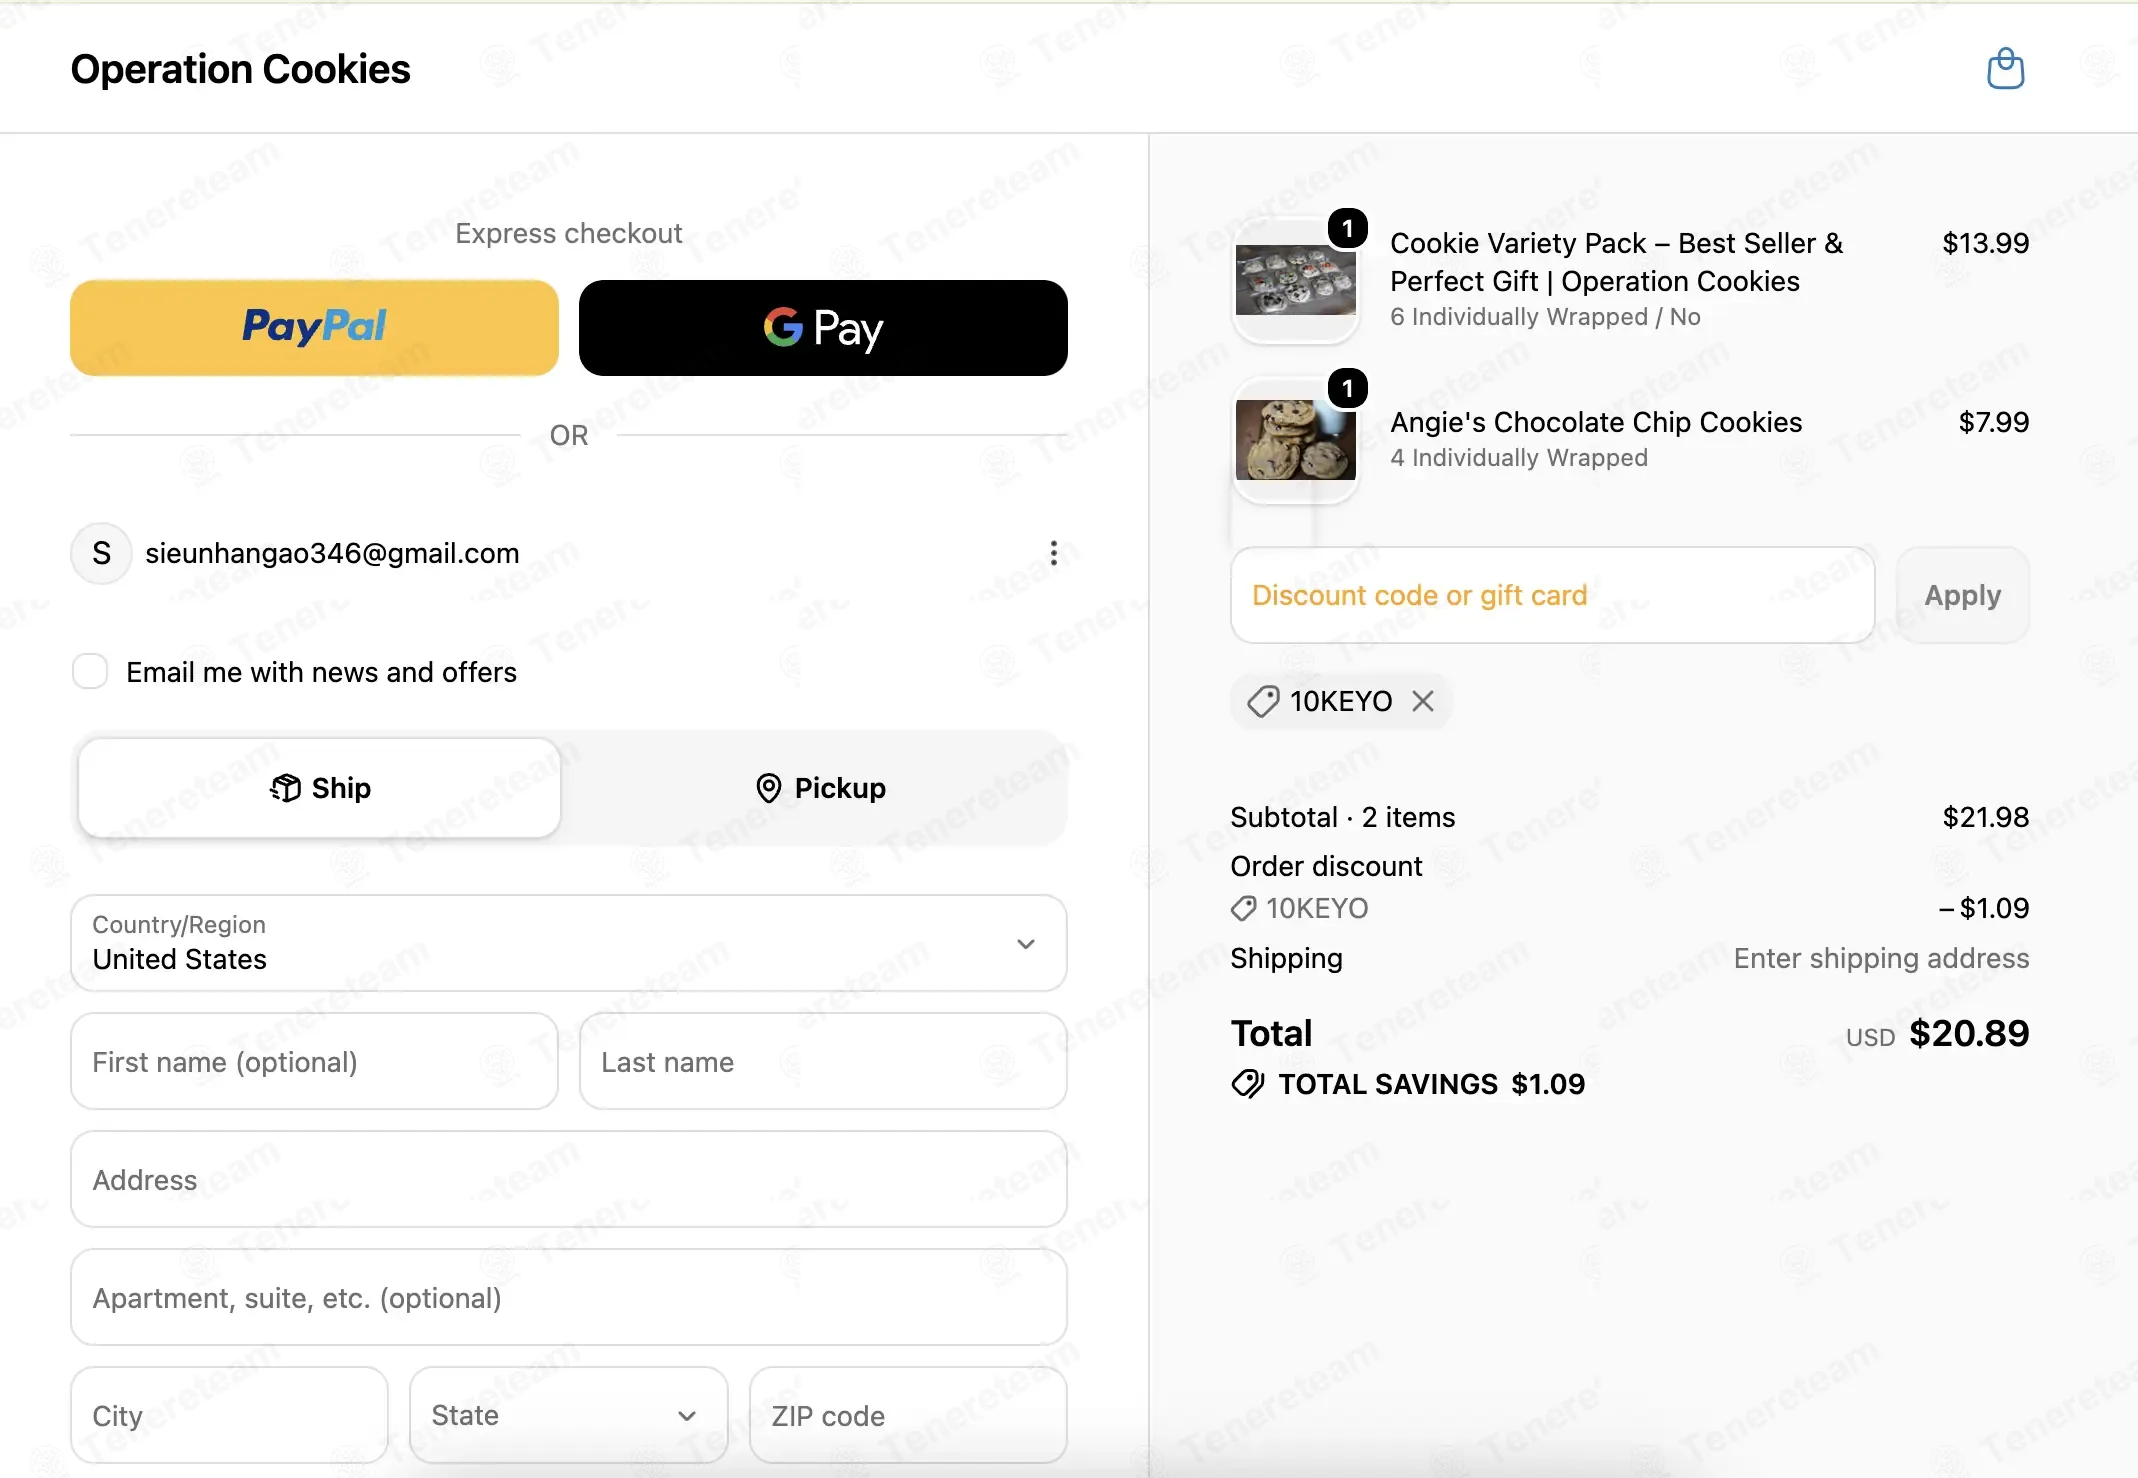
Task: Click the $7.99 price of Angie's cookies
Action: [x=1993, y=422]
